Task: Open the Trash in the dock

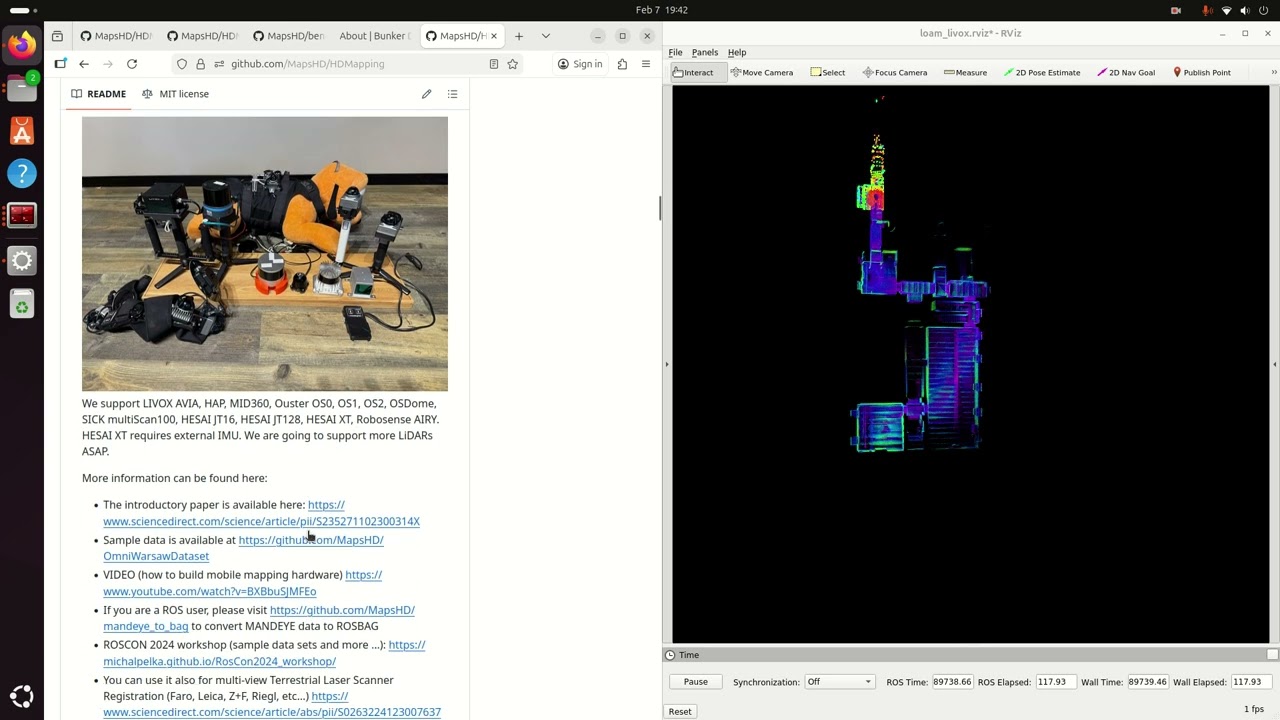Action: tap(22, 303)
